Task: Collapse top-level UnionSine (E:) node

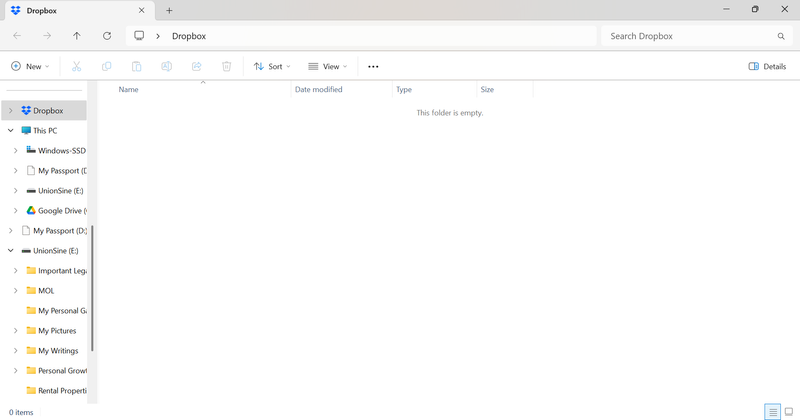Action: coord(11,251)
